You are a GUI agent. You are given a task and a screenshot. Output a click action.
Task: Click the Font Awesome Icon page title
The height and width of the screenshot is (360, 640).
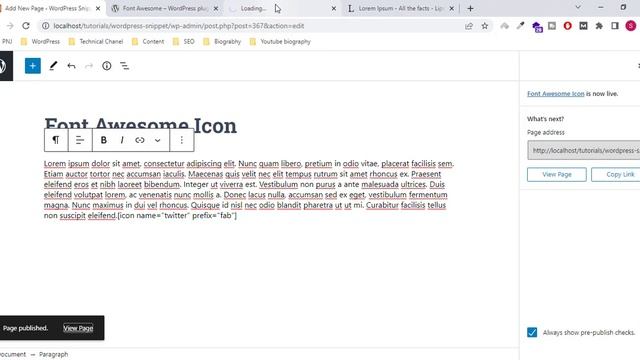tap(140, 125)
